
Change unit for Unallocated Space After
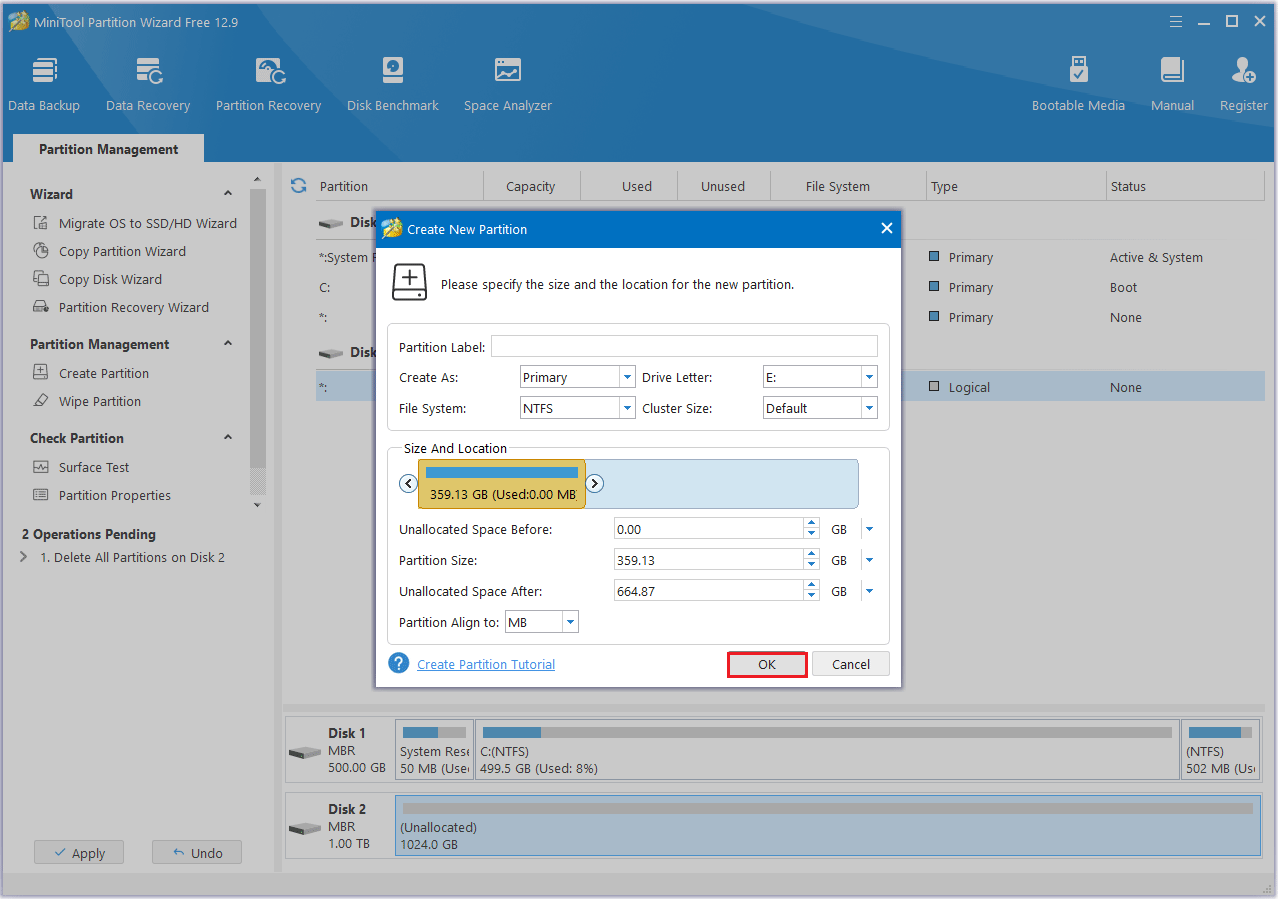(x=869, y=591)
